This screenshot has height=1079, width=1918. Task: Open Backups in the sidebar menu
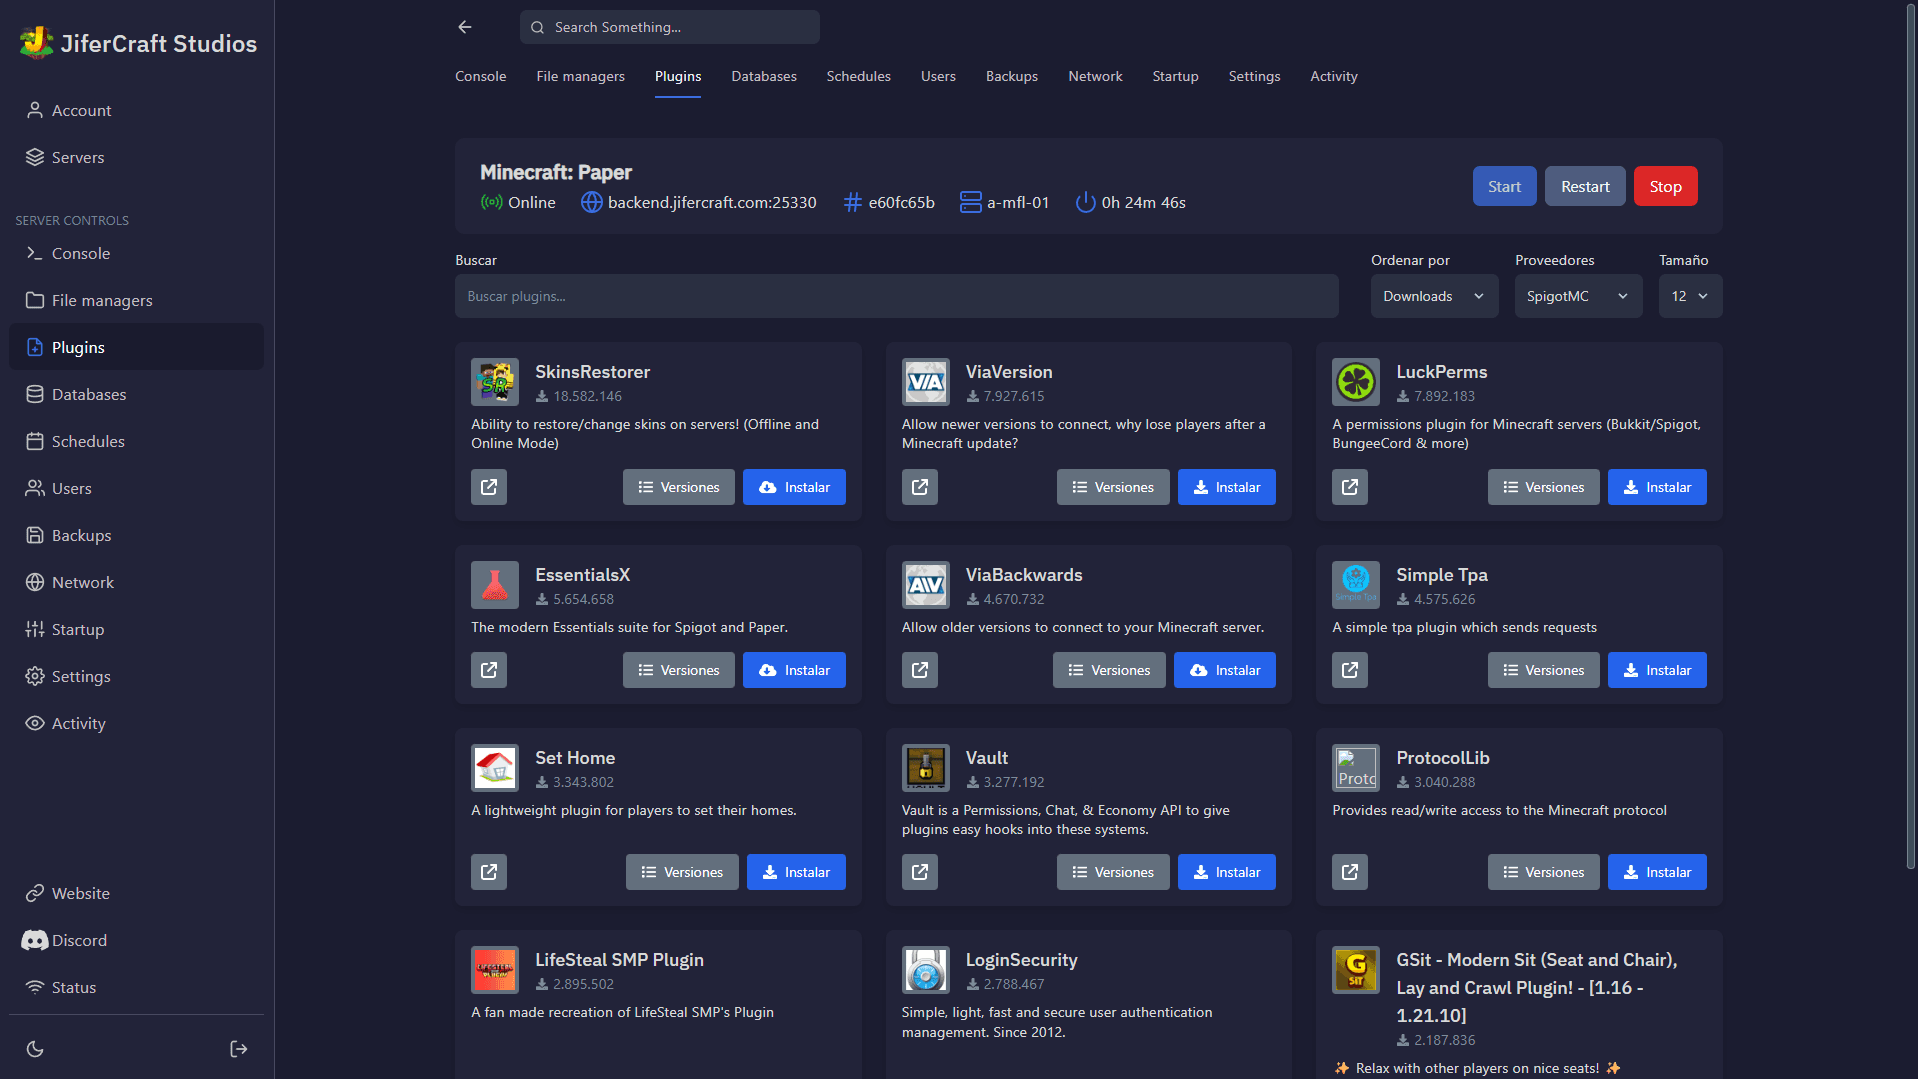coord(81,535)
